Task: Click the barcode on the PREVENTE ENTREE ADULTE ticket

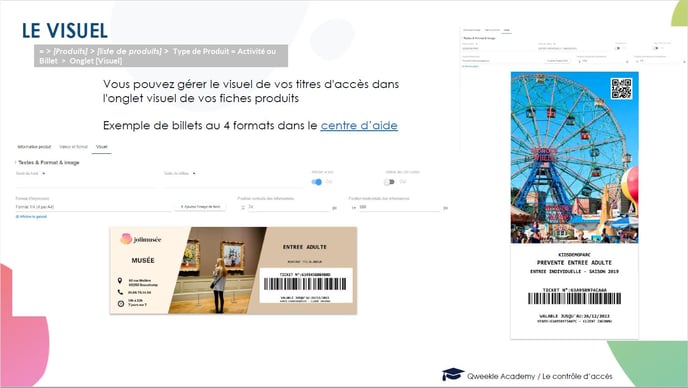Action: [x=574, y=298]
